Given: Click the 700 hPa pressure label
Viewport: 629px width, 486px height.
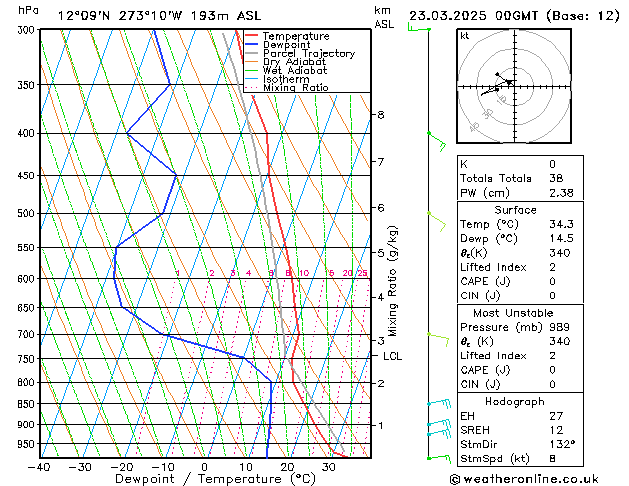Looking at the screenshot, I should (28, 334).
